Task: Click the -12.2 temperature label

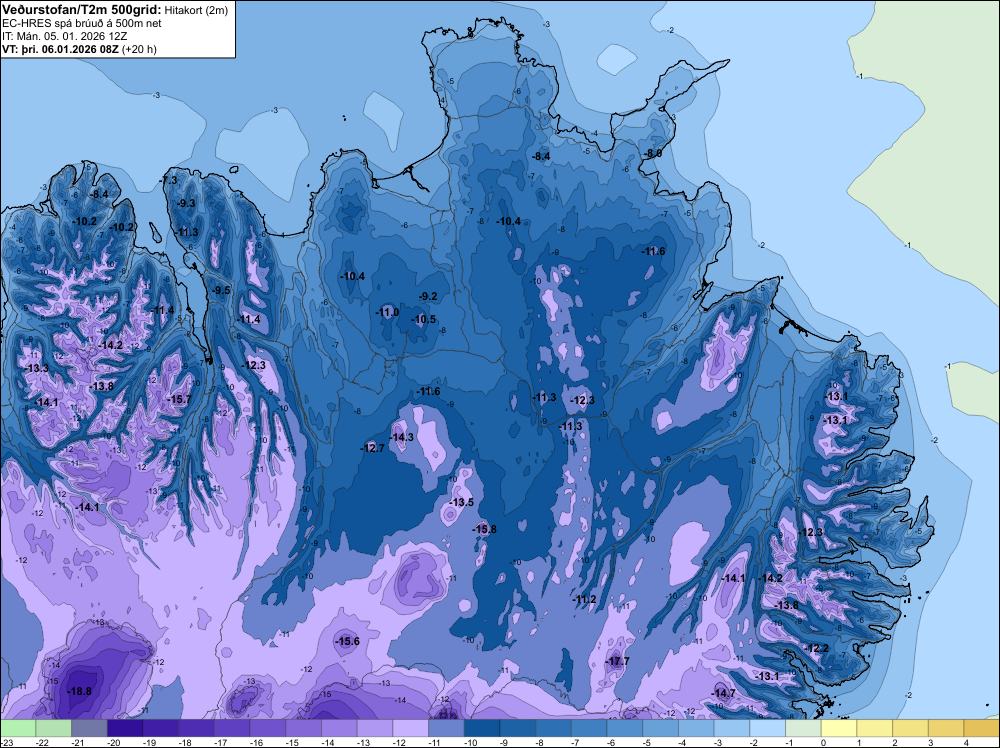Action: pos(816,649)
